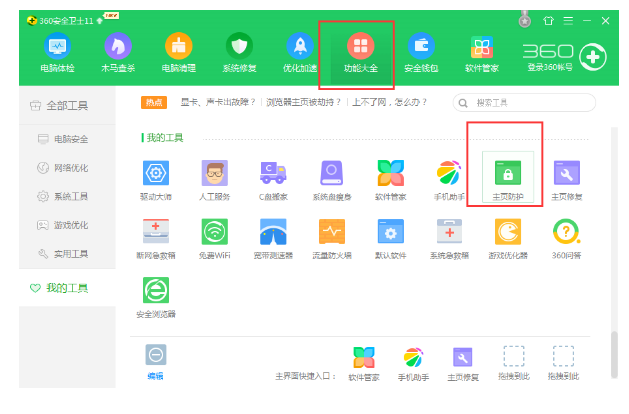The image size is (629, 414).
Task: Select 我的工具 in sidebar
Action: click(67, 288)
